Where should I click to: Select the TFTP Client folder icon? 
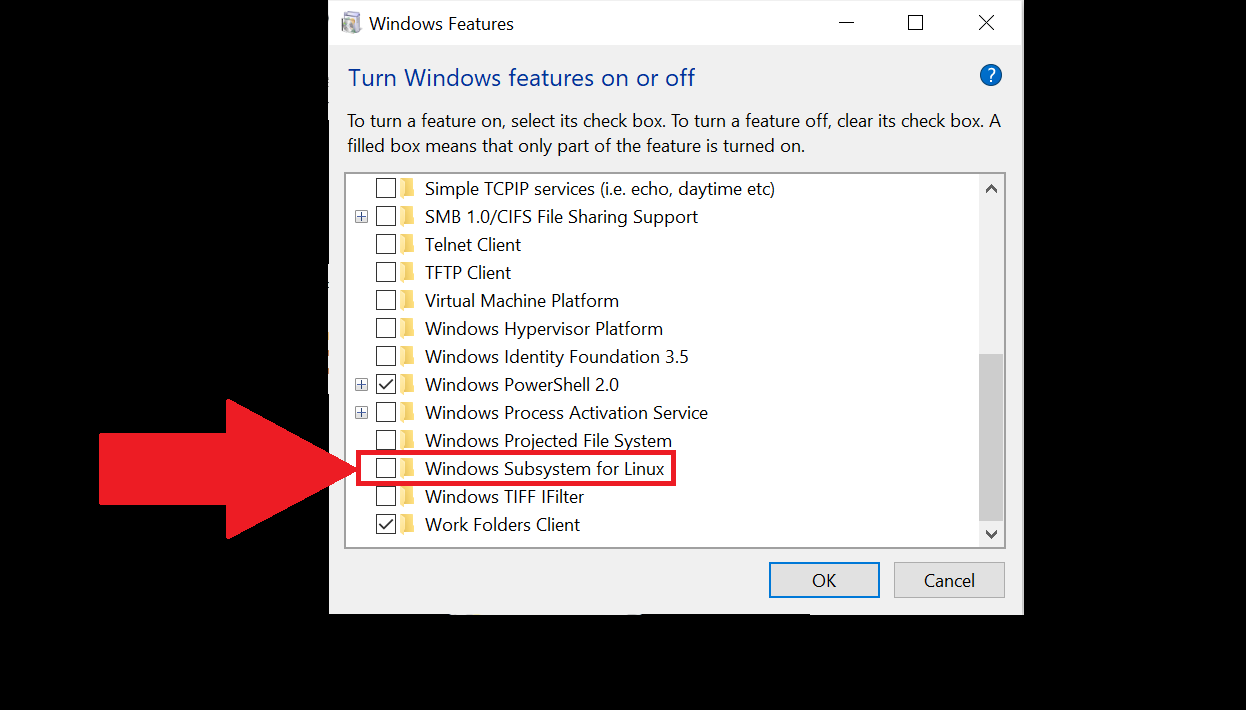tap(408, 273)
